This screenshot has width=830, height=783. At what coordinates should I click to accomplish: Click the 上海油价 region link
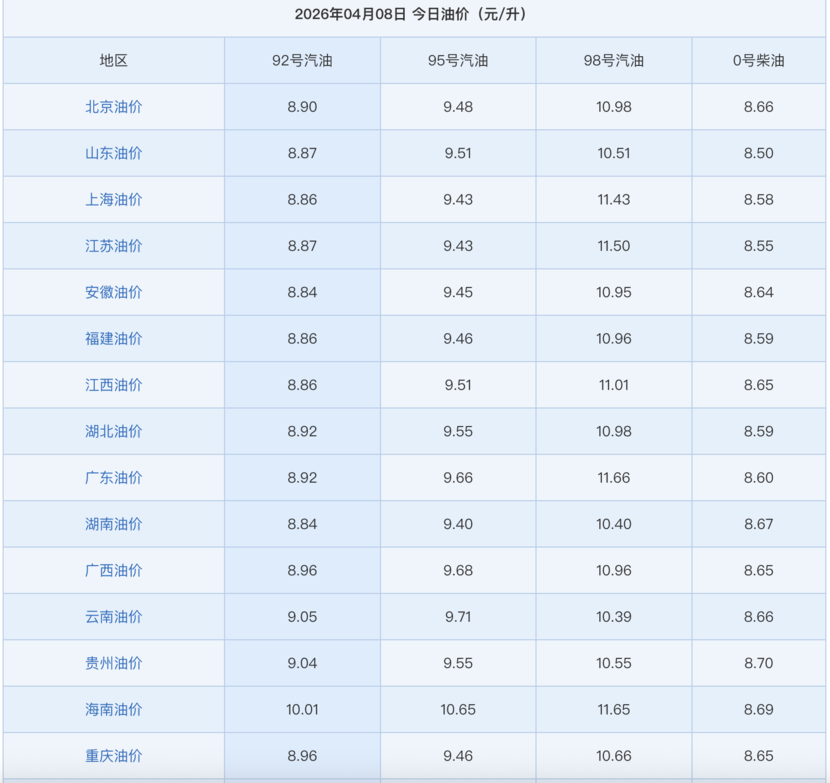tap(114, 200)
